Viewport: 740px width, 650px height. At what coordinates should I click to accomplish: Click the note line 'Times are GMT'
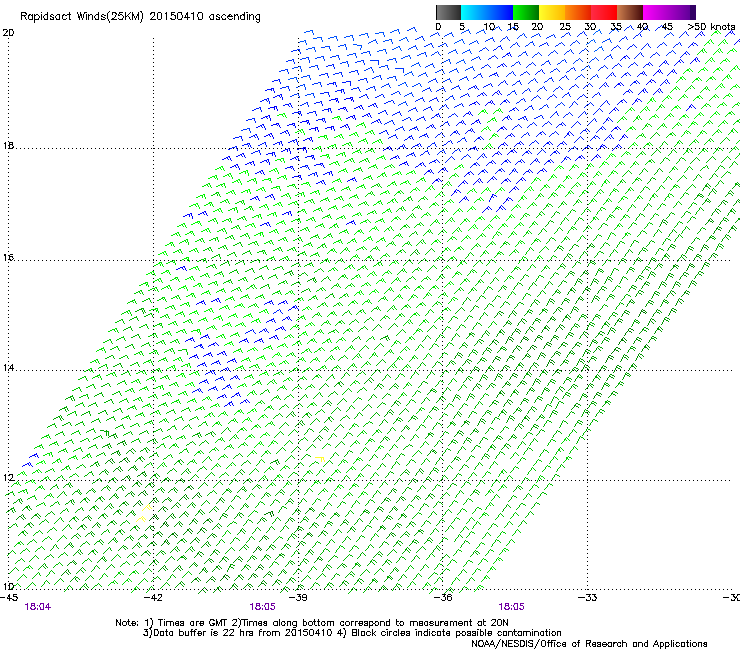(x=192, y=623)
